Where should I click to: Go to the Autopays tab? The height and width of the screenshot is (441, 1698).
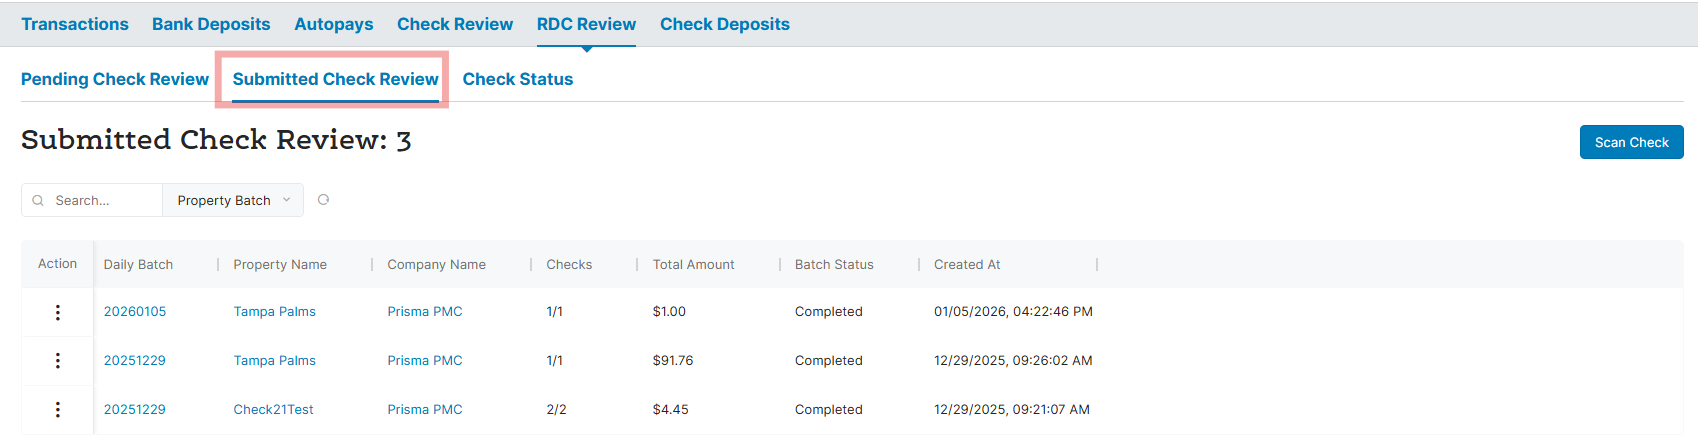point(333,24)
